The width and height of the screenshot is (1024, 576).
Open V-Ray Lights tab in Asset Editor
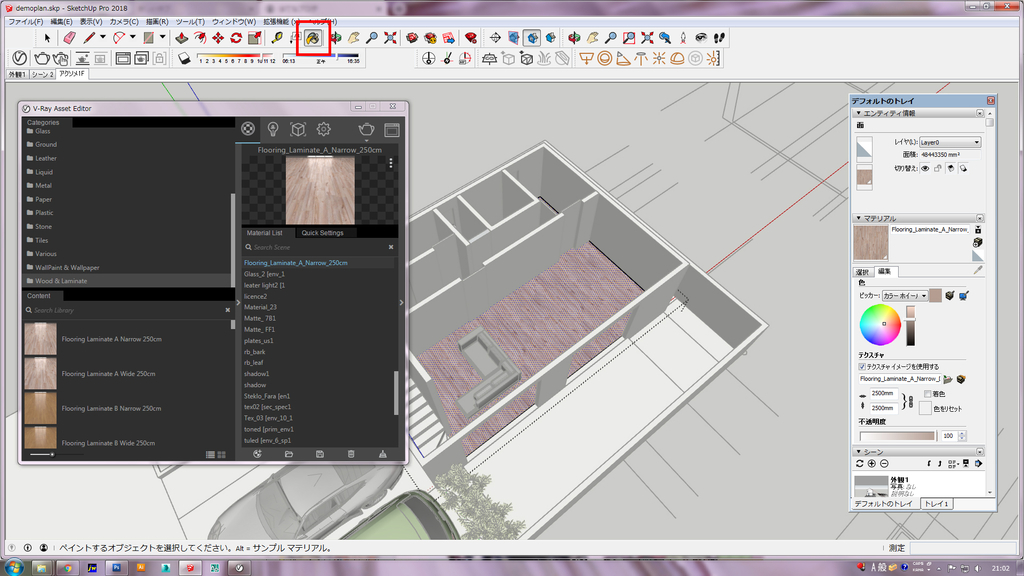click(x=272, y=129)
